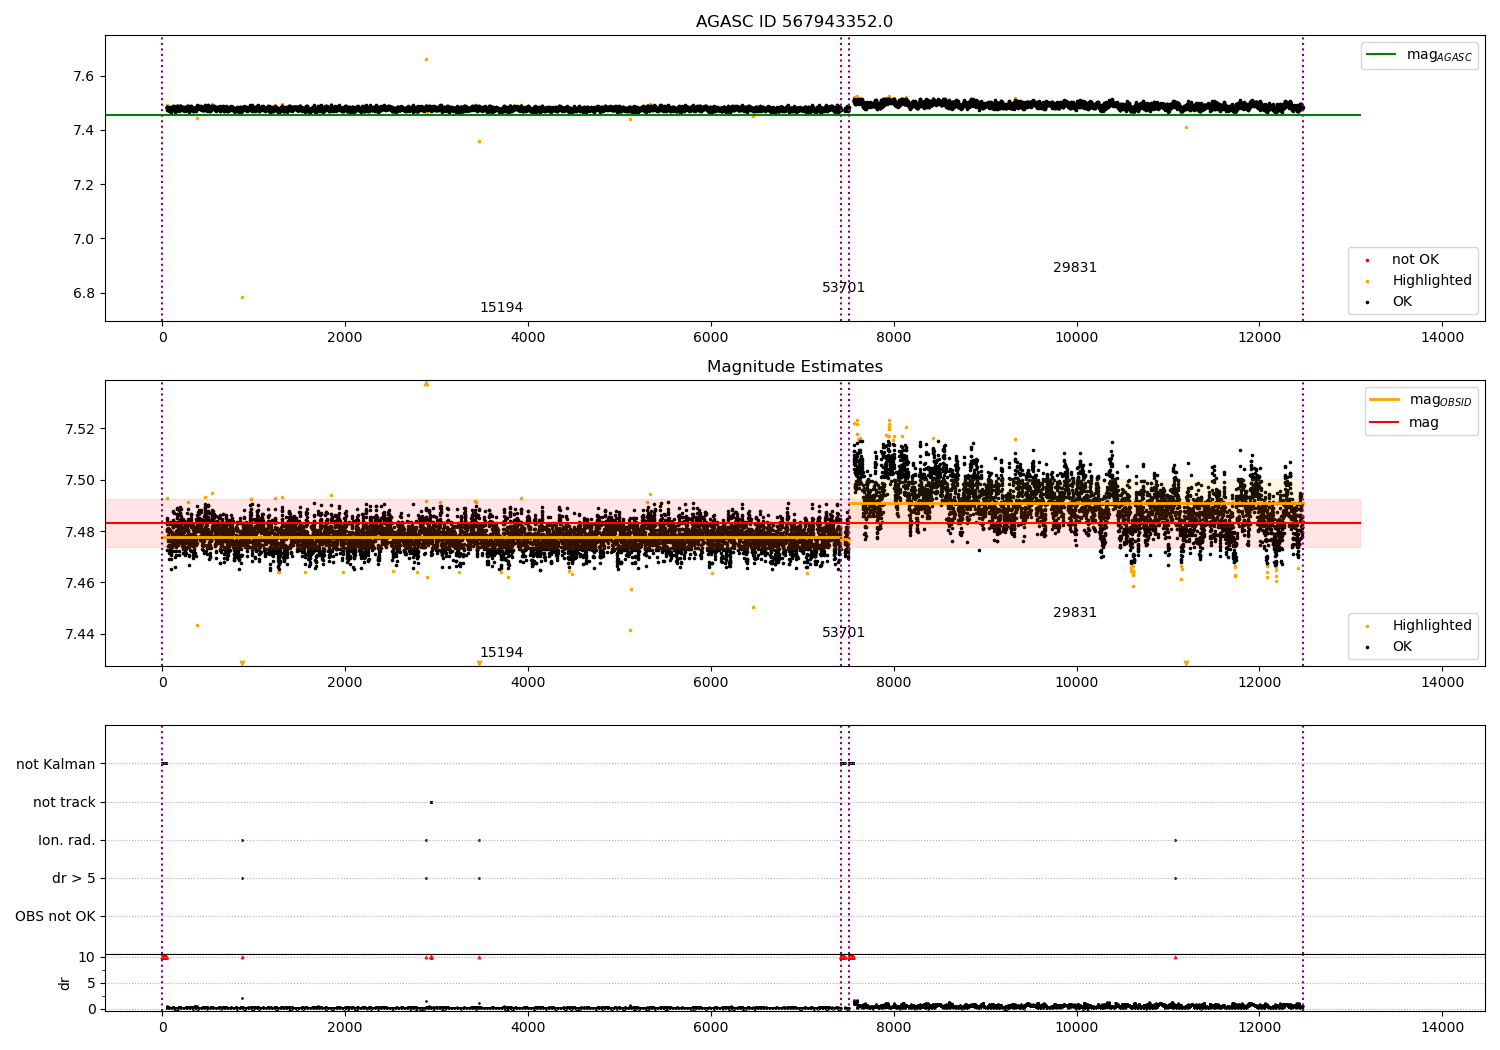The image size is (1500, 1050).
Task: Click the 7.46 y-axis tick label
Action: coord(79,583)
